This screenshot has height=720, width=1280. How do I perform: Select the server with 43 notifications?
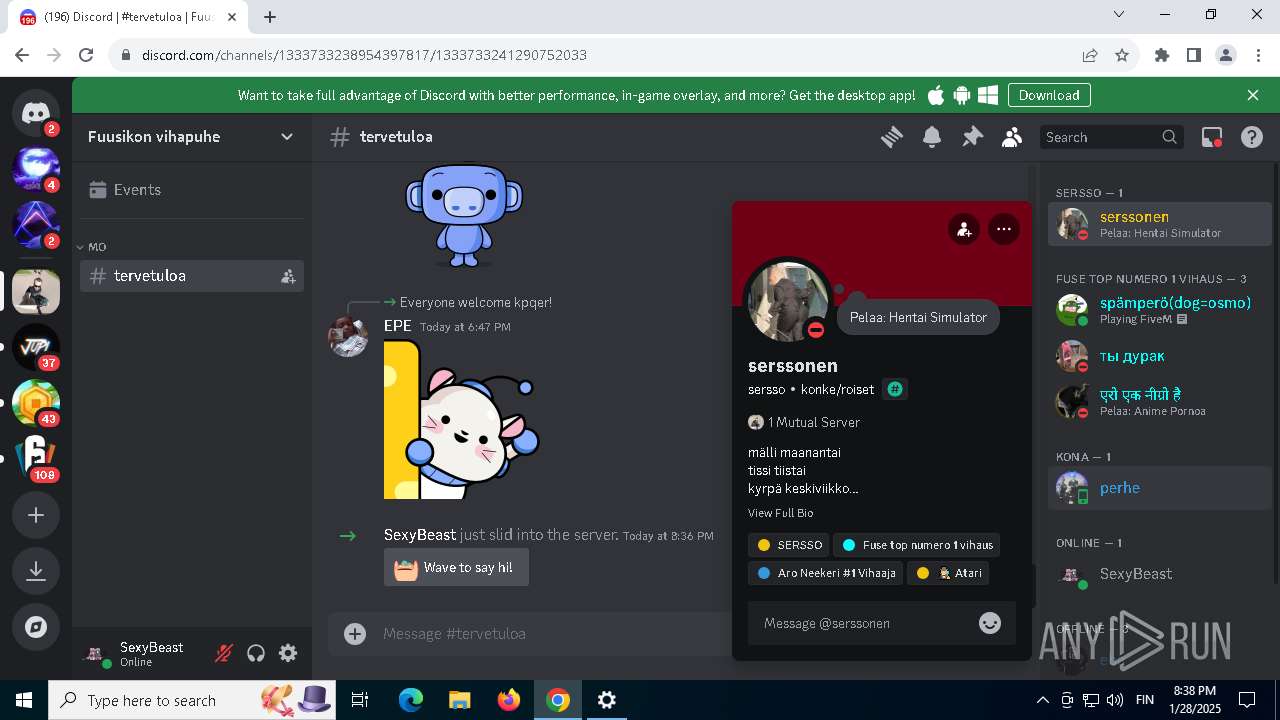36,403
